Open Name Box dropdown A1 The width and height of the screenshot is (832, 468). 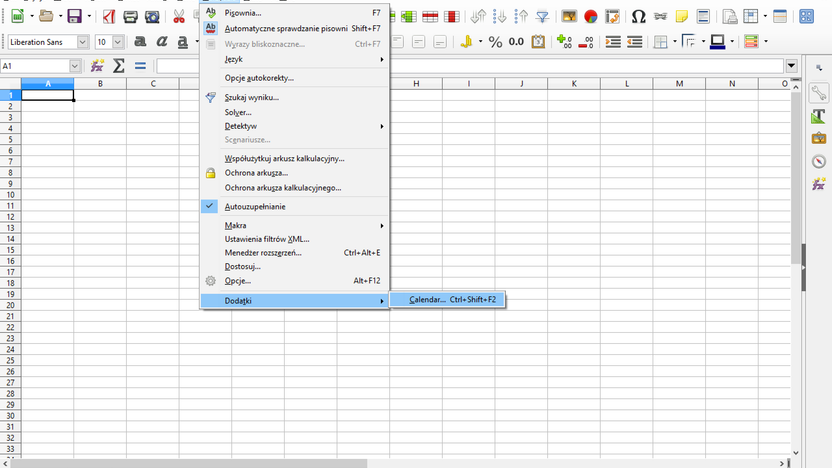[x=75, y=66]
